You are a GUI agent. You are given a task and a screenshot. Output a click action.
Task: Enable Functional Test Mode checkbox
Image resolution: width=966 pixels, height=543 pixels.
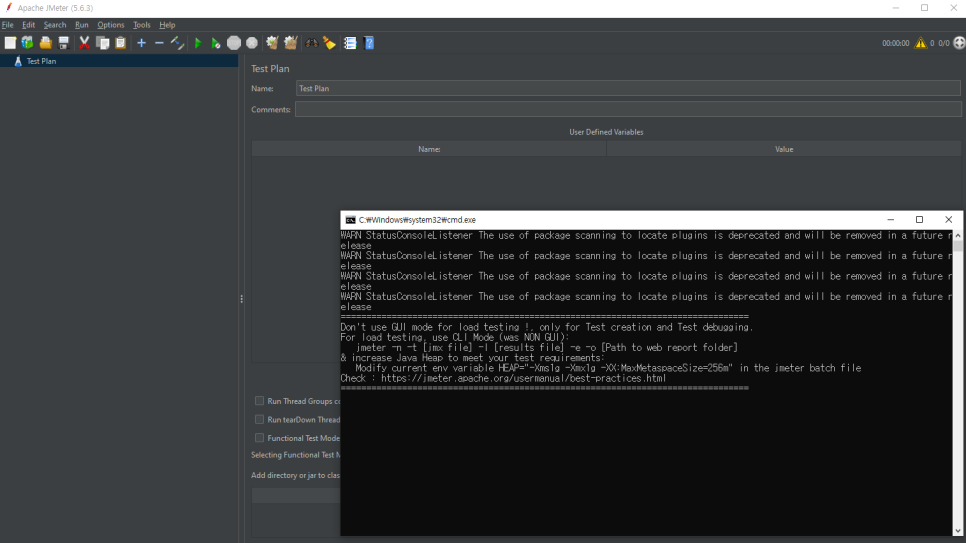pyautogui.click(x=259, y=438)
